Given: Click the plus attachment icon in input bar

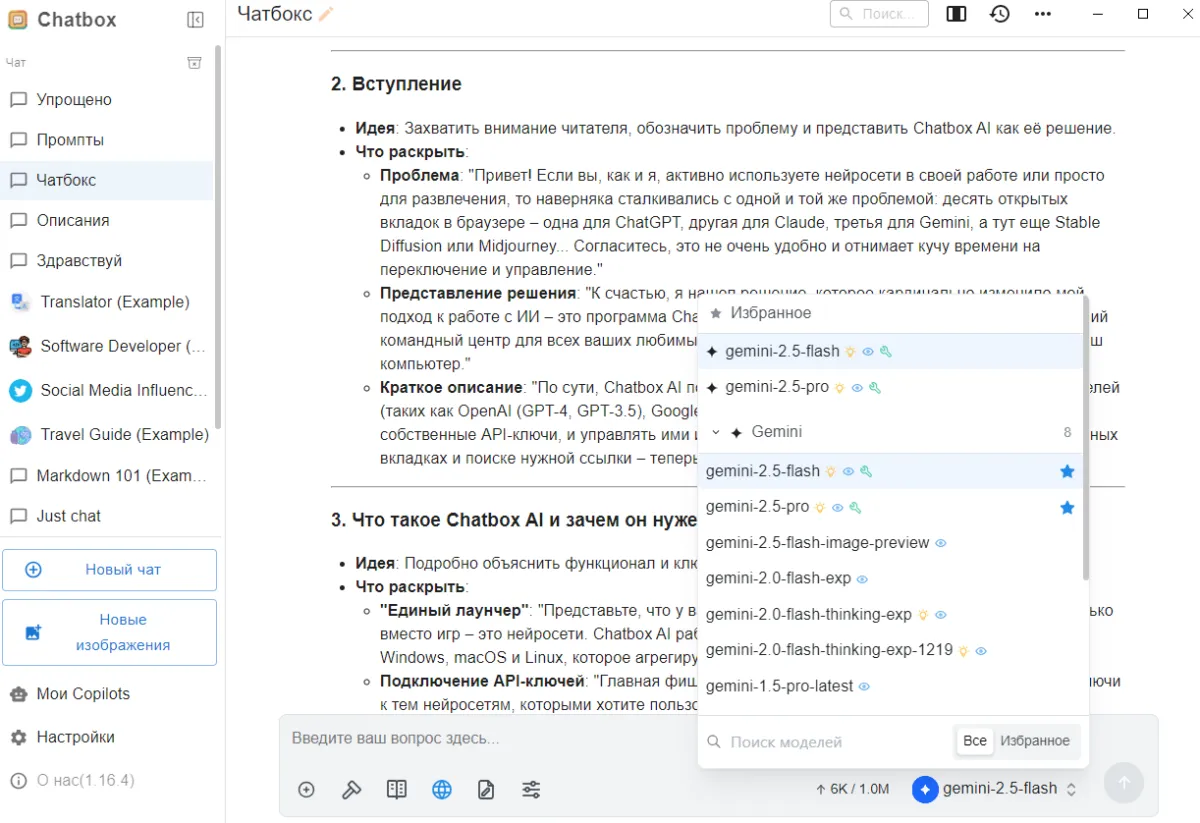Looking at the screenshot, I should tap(307, 789).
